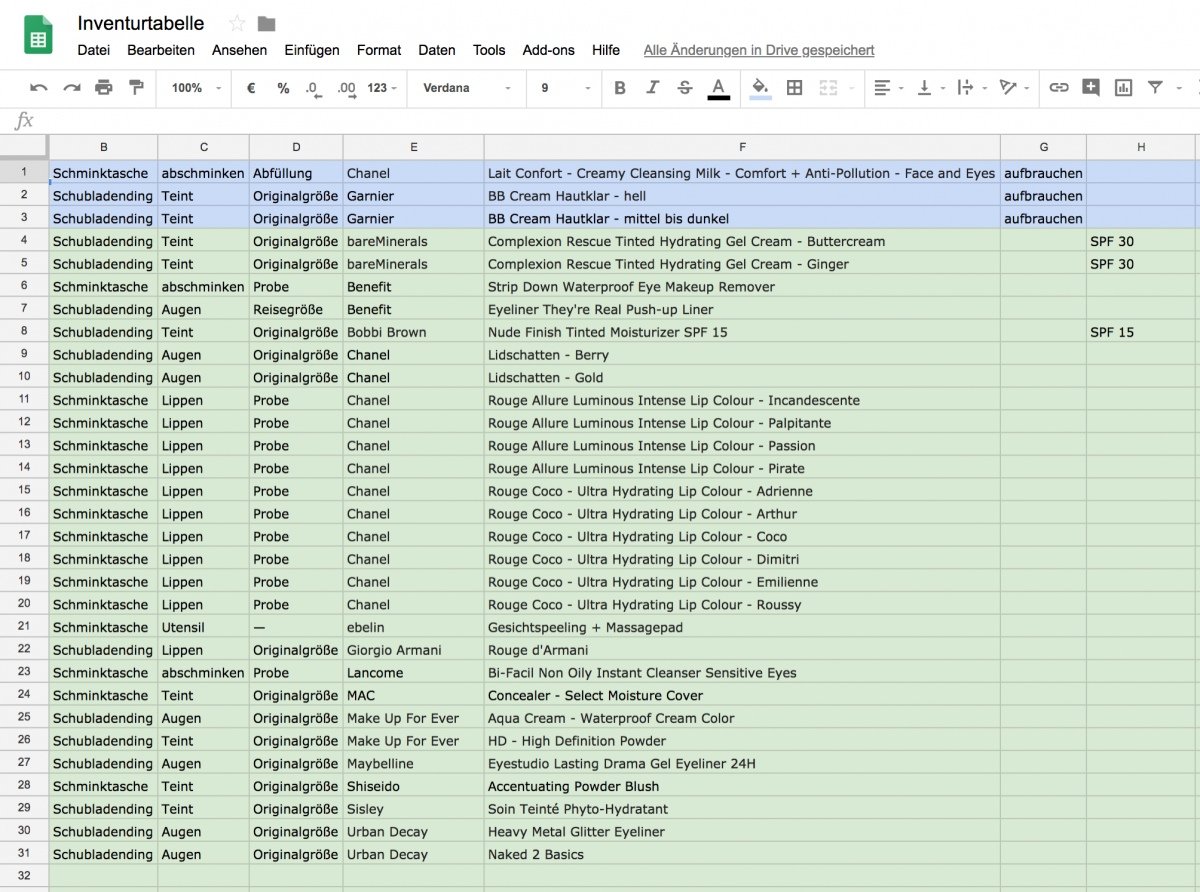Select row 21 header
Screen dimensions: 1200x892
tap(24, 627)
